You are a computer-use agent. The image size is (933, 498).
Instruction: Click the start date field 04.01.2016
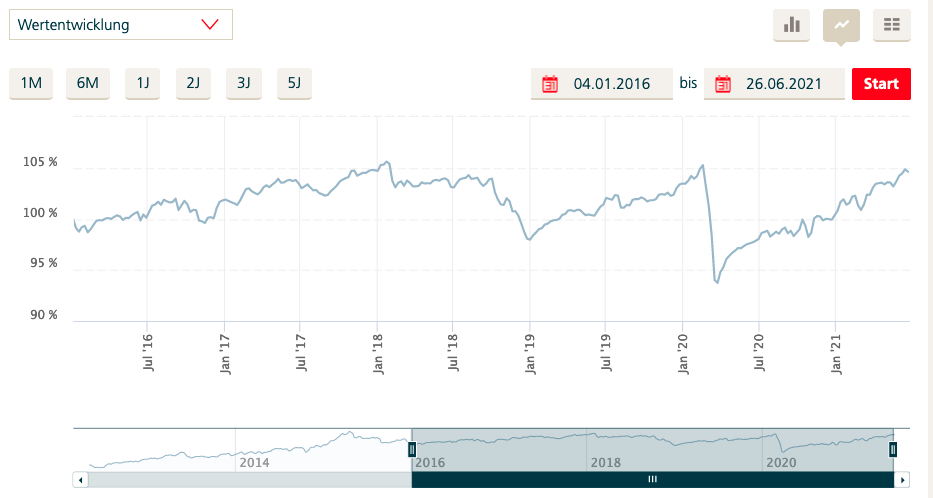click(x=610, y=84)
